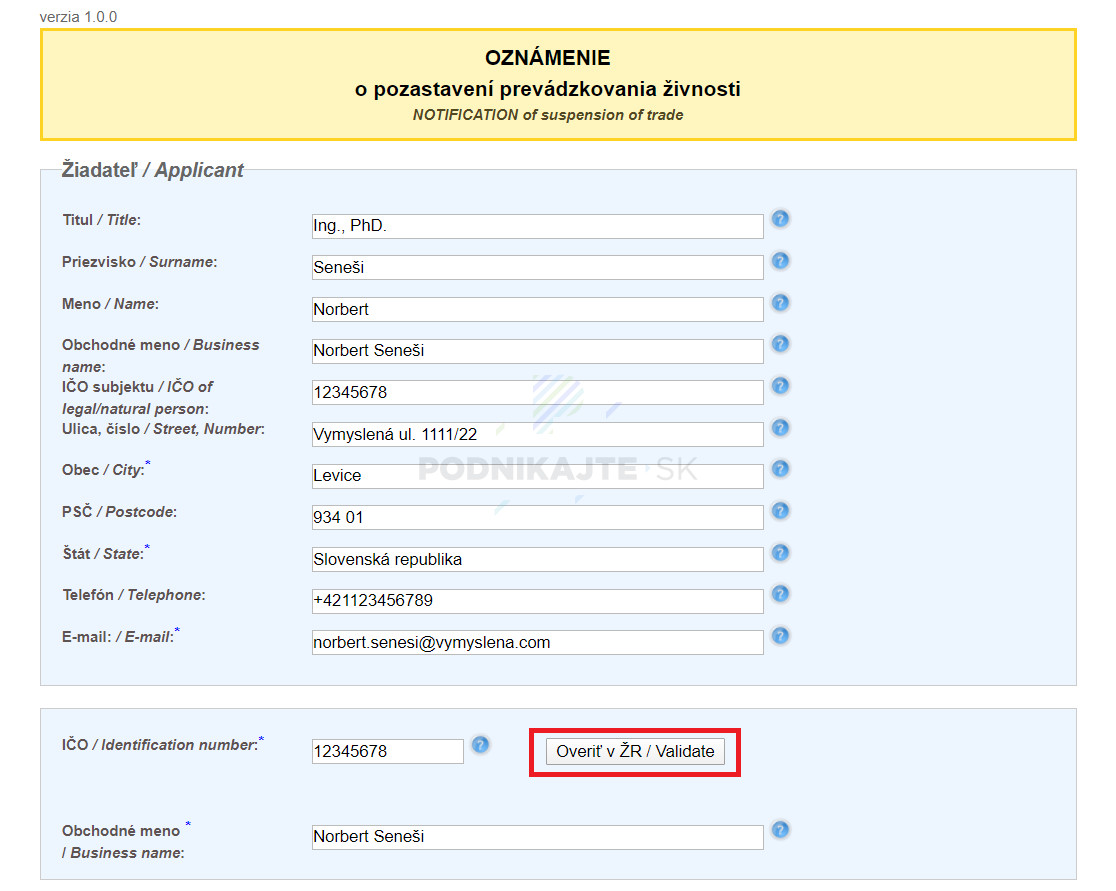Open help beside IČO Identification number field
Viewport: 1116px width, 891px height.
click(481, 745)
